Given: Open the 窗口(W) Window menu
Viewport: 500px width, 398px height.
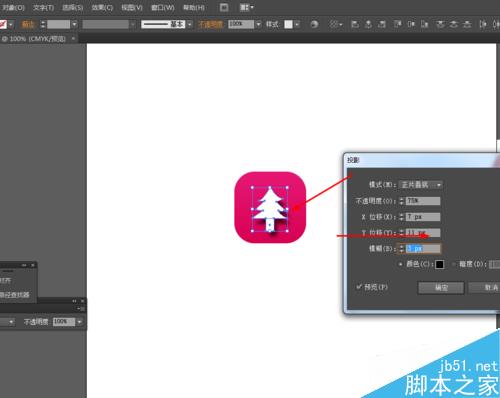Looking at the screenshot, I should click(163, 7).
